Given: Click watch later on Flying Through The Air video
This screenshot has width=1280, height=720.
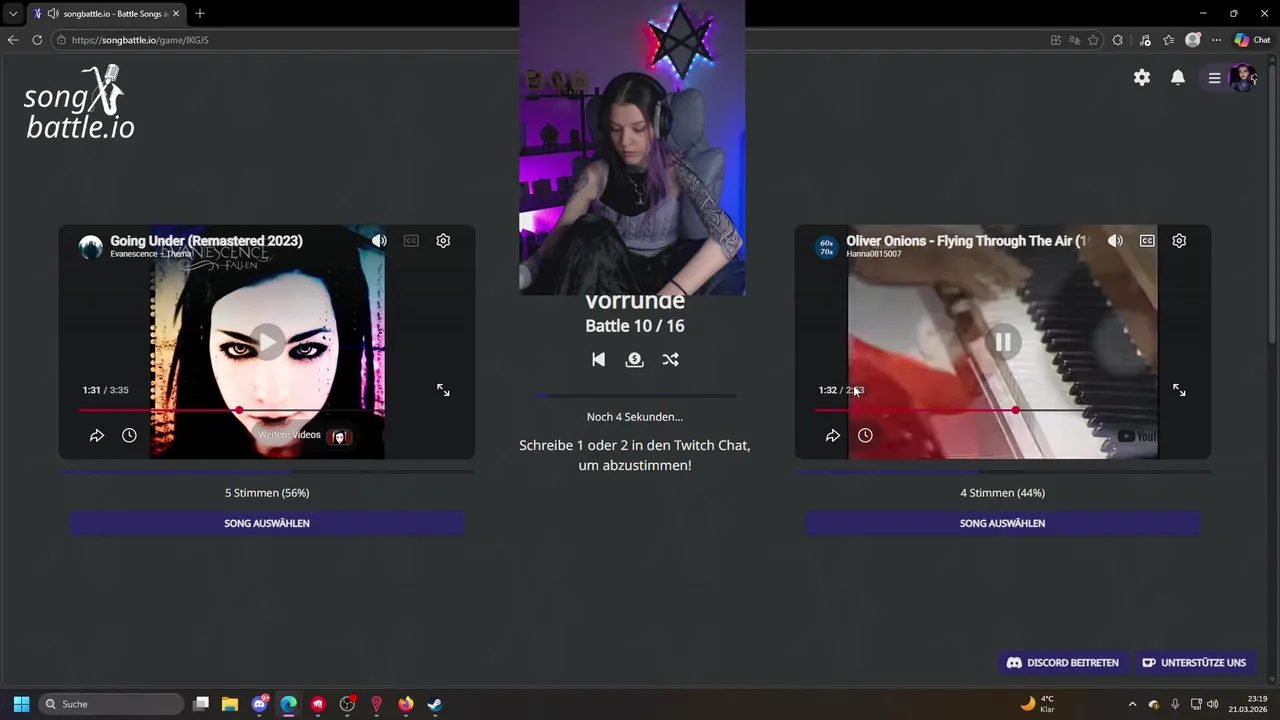Looking at the screenshot, I should (865, 435).
